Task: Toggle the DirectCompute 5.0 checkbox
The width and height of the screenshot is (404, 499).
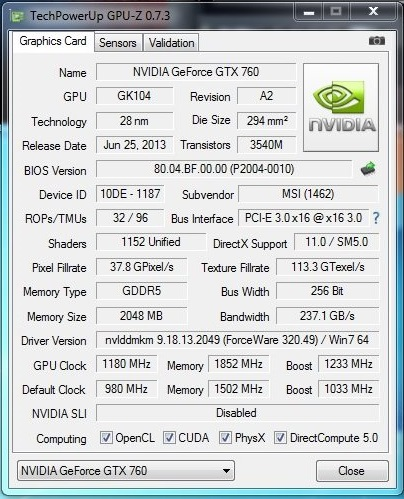Action: 280,438
